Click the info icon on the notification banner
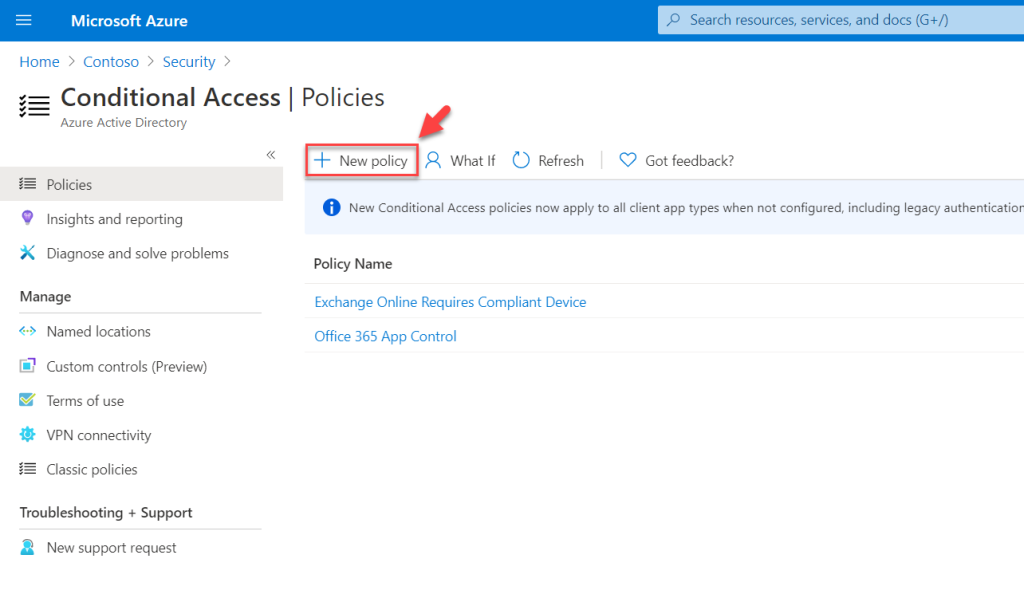This screenshot has height=606, width=1024. [x=331, y=208]
